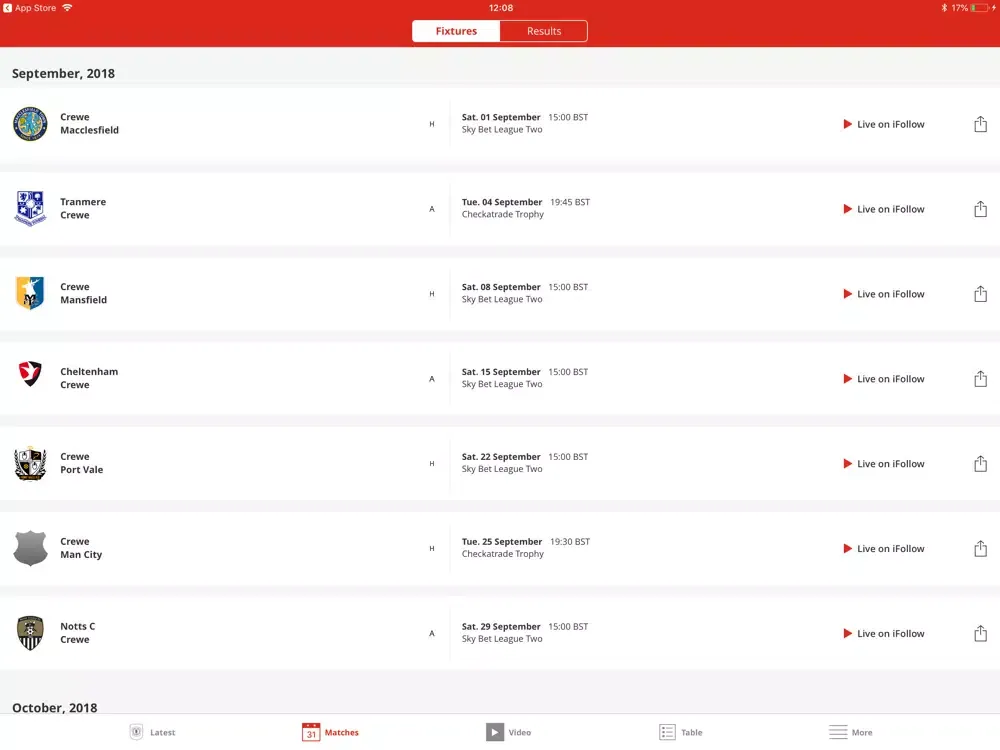Open the 'Crewe Macclesfield' fixture names
The height and width of the screenshot is (750, 1000).
(89, 124)
